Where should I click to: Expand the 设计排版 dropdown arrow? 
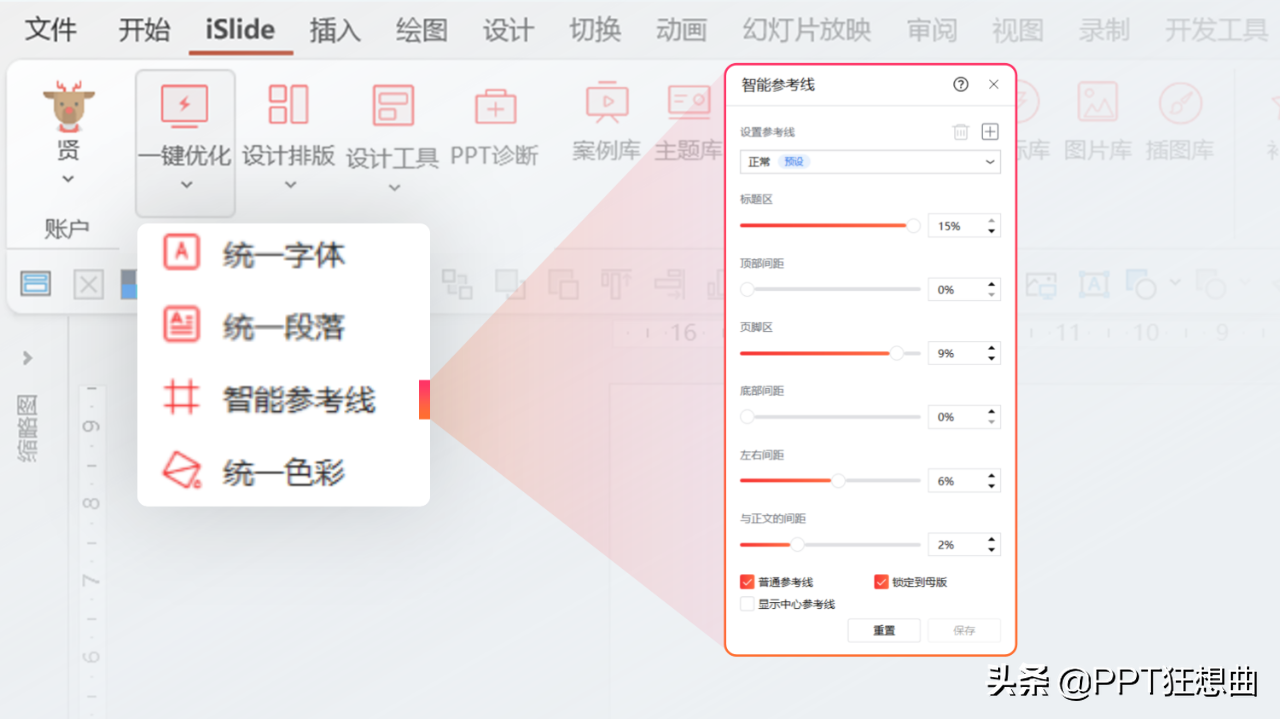point(290,184)
